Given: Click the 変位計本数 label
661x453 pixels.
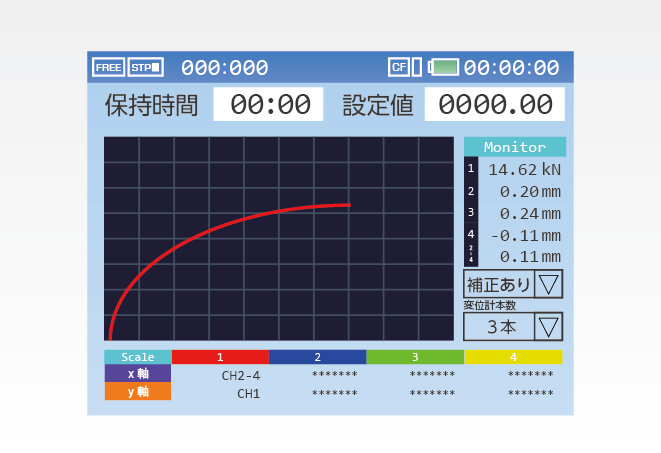Looking at the screenshot, I should [x=489, y=305].
